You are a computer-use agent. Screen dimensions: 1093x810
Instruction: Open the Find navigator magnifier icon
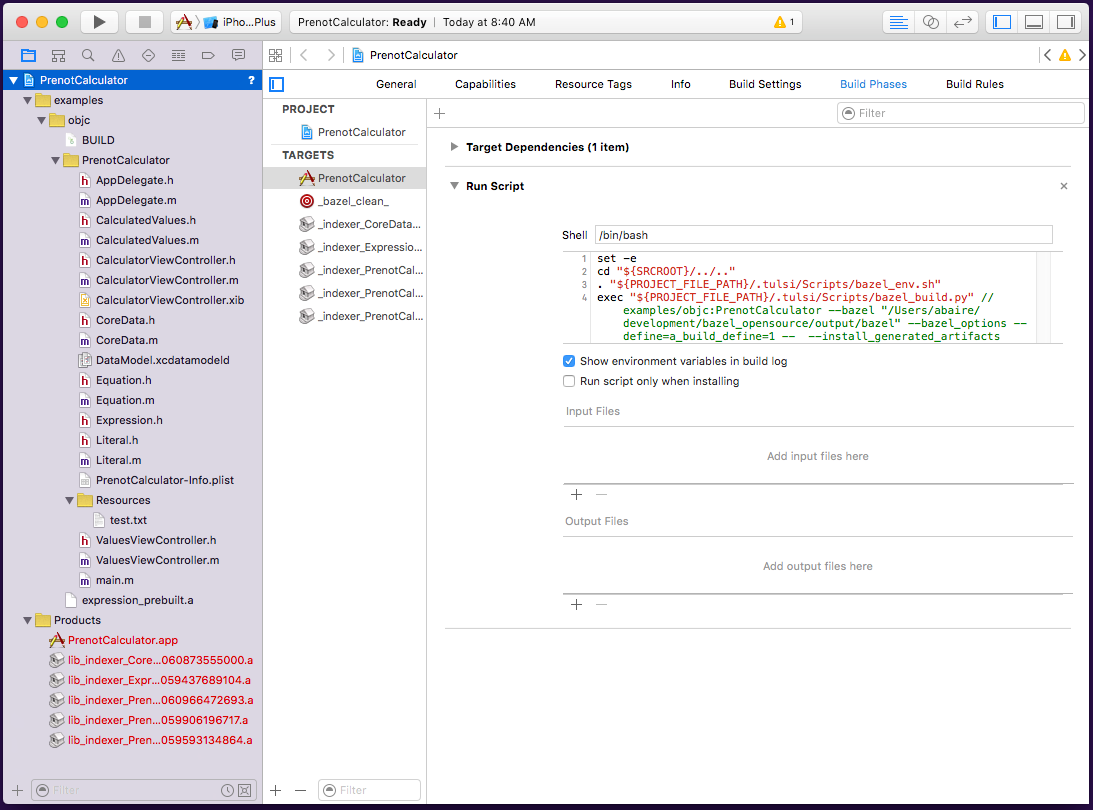click(x=88, y=55)
